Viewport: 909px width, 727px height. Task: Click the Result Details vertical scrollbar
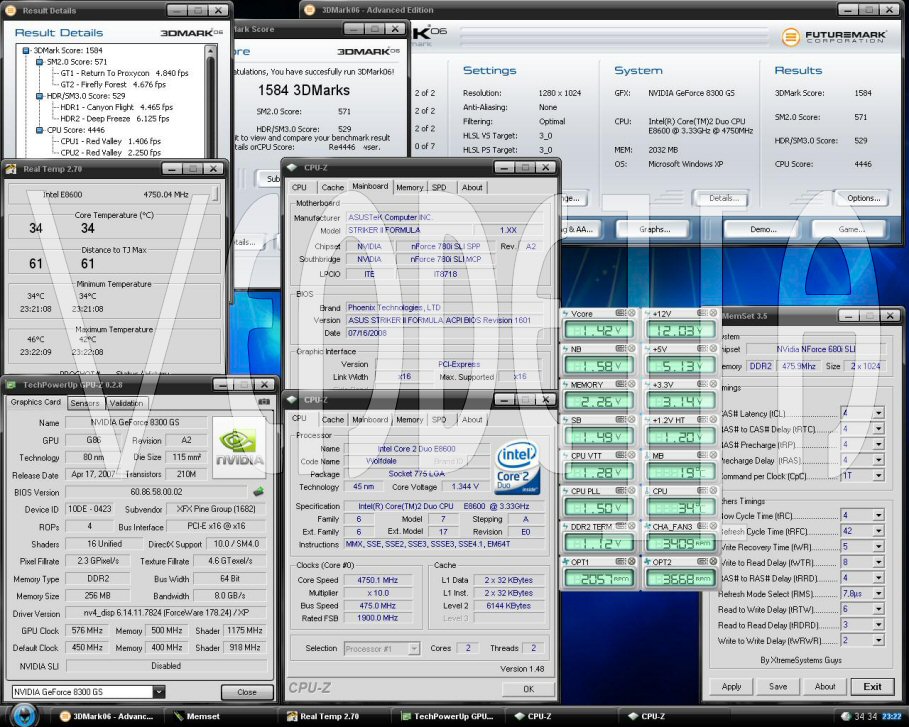tap(211, 102)
